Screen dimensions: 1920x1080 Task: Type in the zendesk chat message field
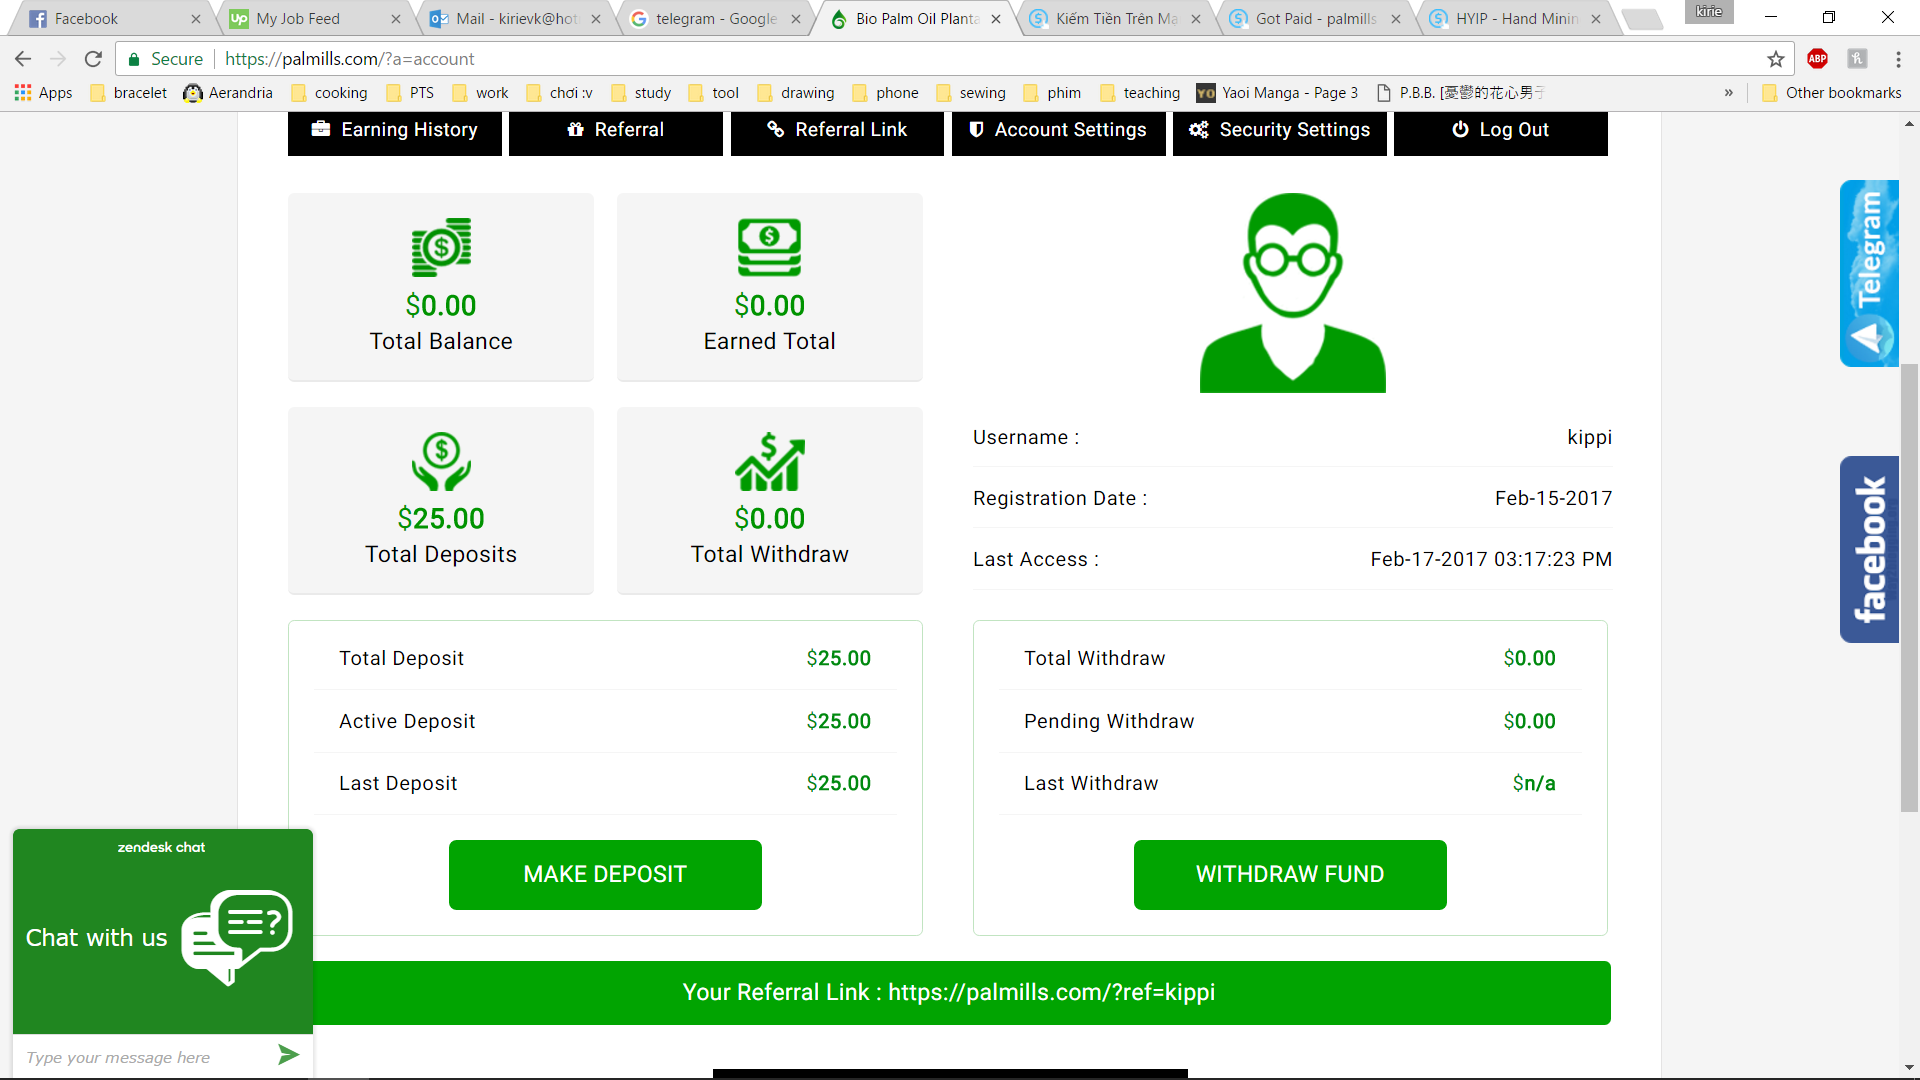[x=140, y=1057]
